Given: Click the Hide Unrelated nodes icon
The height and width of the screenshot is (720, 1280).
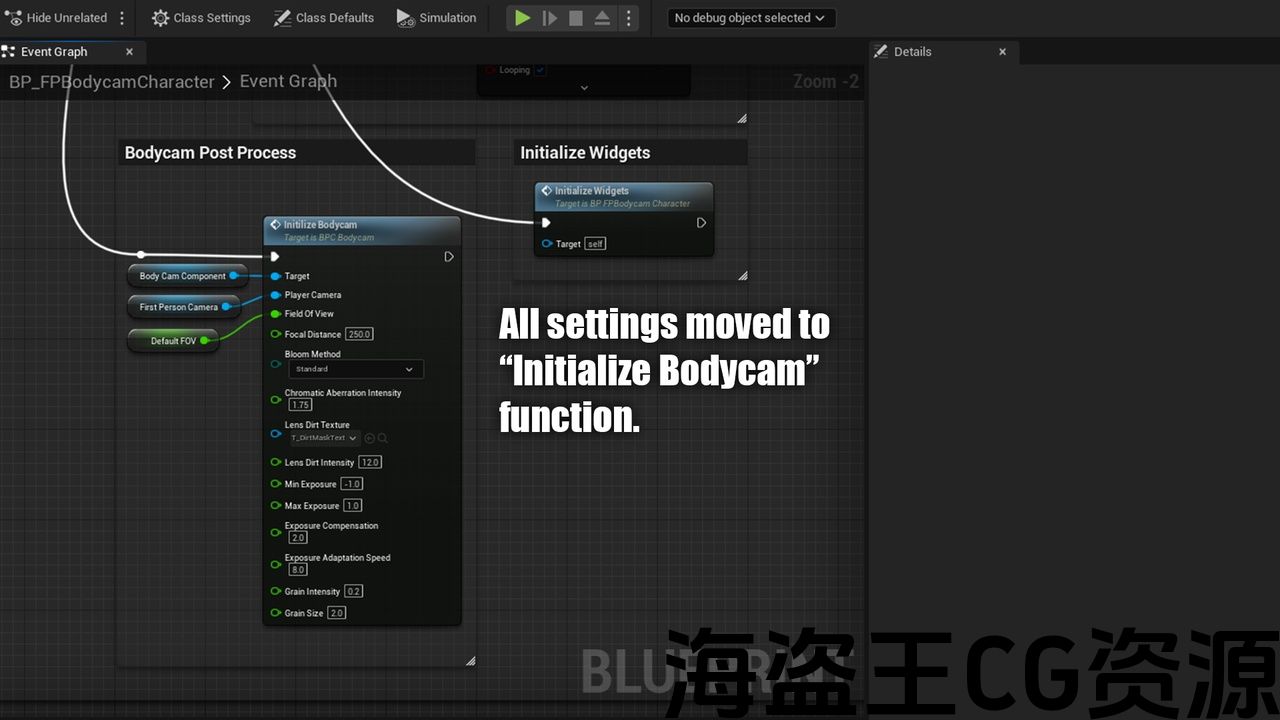Looking at the screenshot, I should 15,18.
